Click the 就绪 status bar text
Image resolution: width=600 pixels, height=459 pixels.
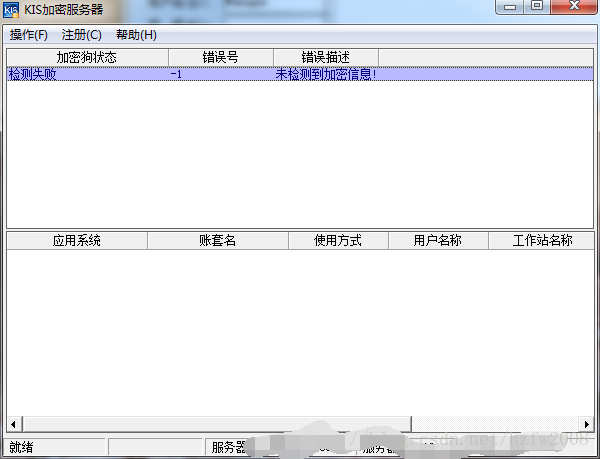[21, 447]
